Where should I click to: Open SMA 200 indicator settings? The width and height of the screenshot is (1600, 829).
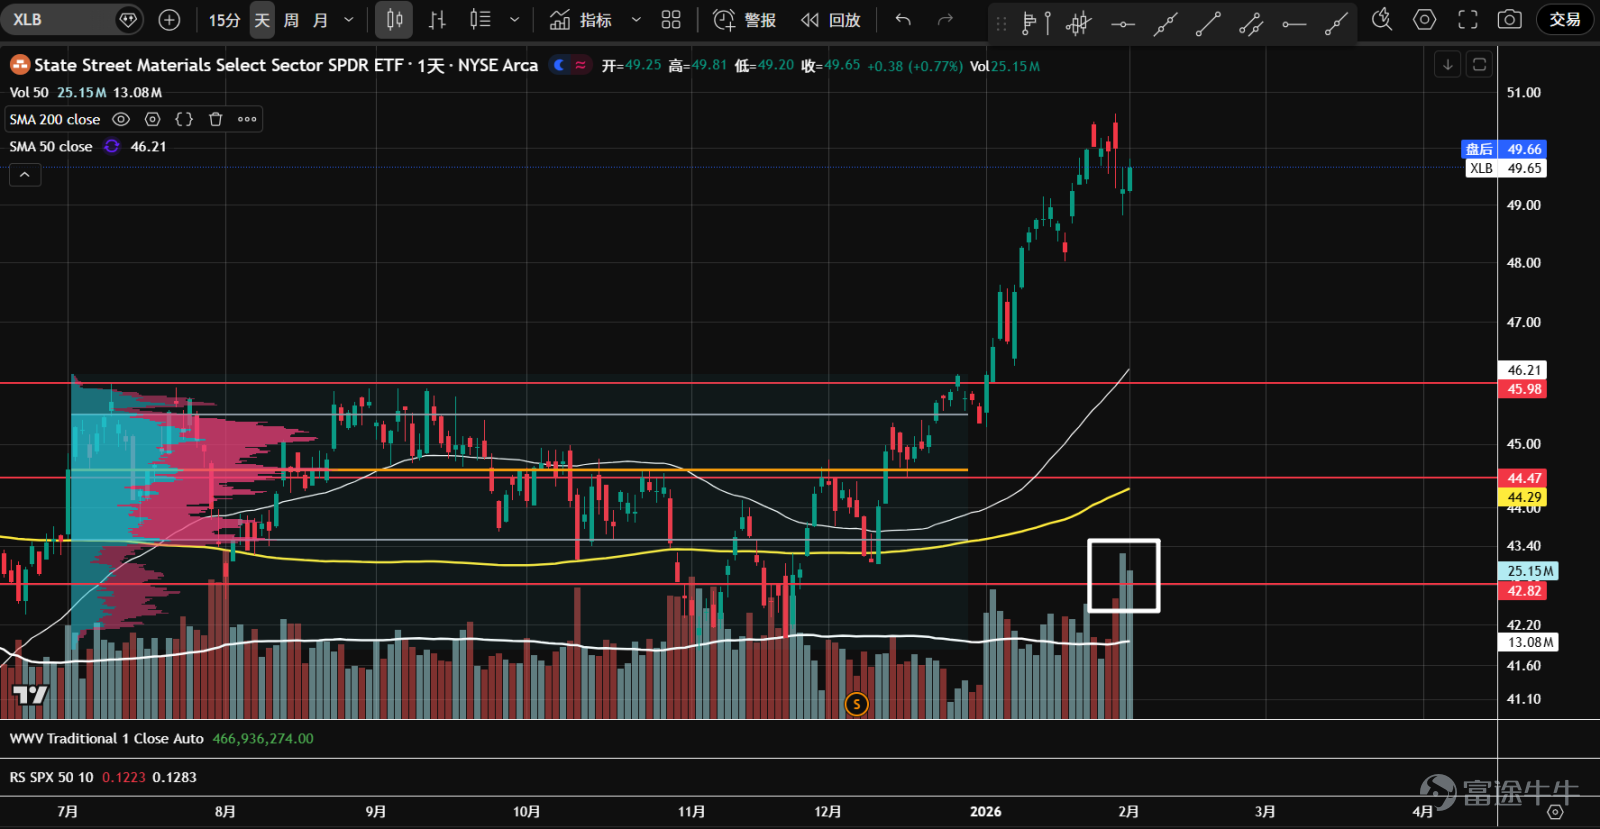pos(152,119)
